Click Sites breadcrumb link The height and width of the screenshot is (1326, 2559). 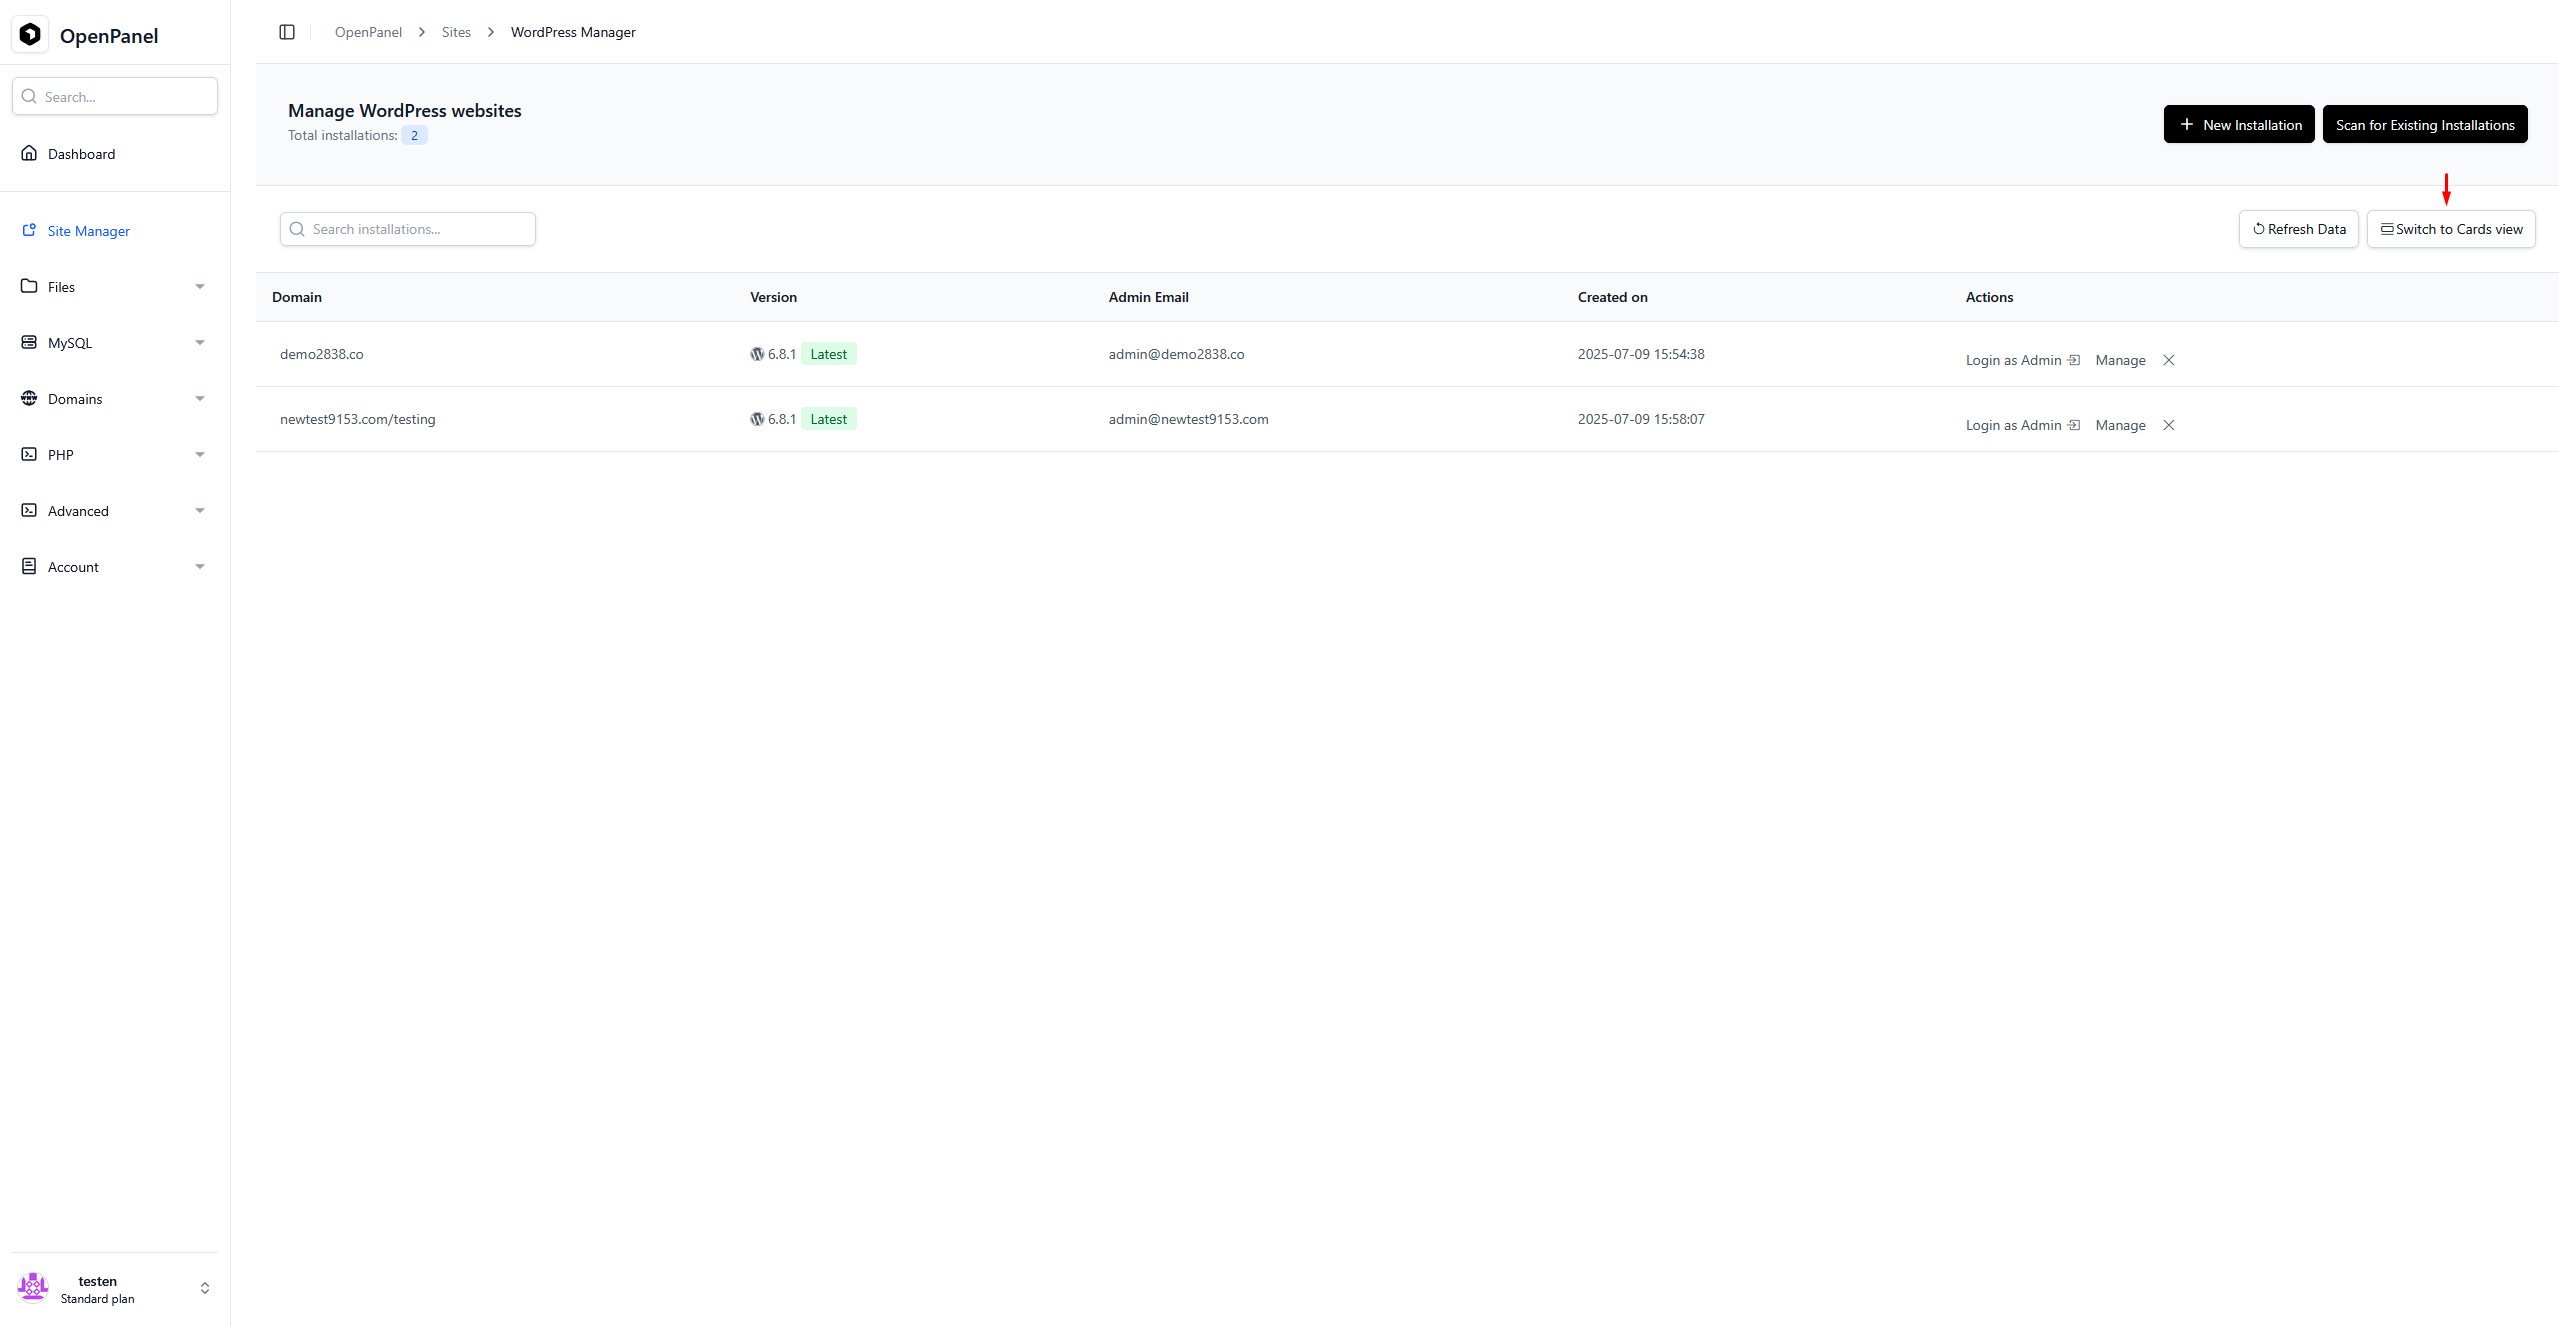point(456,32)
